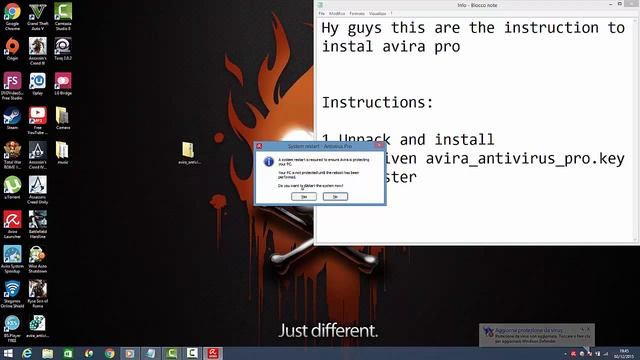The image size is (640, 360).
Task: Open the Avira Launcher desktop shortcut
Action: 12,224
